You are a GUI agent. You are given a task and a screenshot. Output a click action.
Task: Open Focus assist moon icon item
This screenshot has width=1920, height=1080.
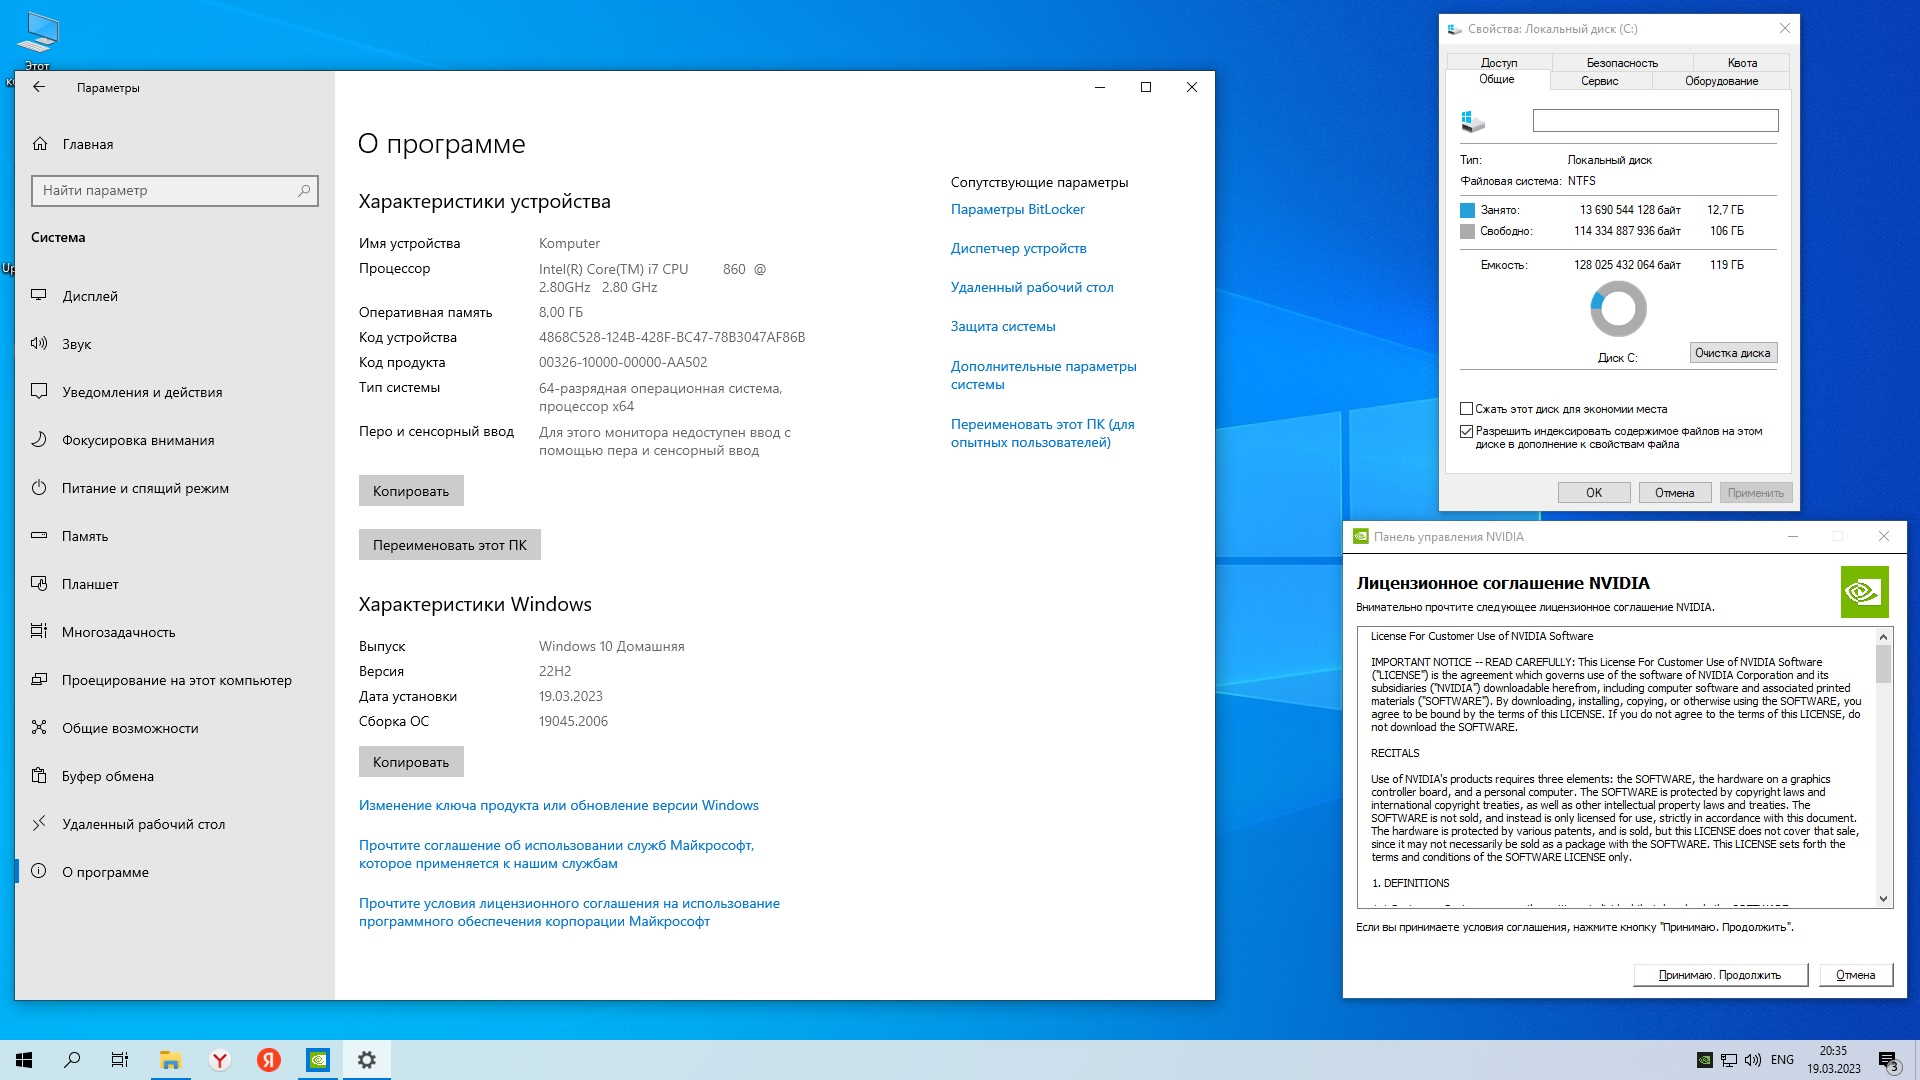pyautogui.click(x=39, y=439)
